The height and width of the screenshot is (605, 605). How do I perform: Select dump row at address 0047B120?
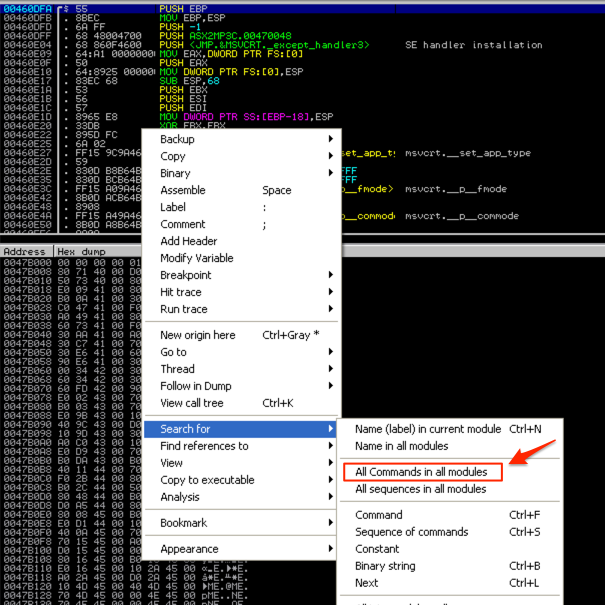pyautogui.click(x=127, y=586)
